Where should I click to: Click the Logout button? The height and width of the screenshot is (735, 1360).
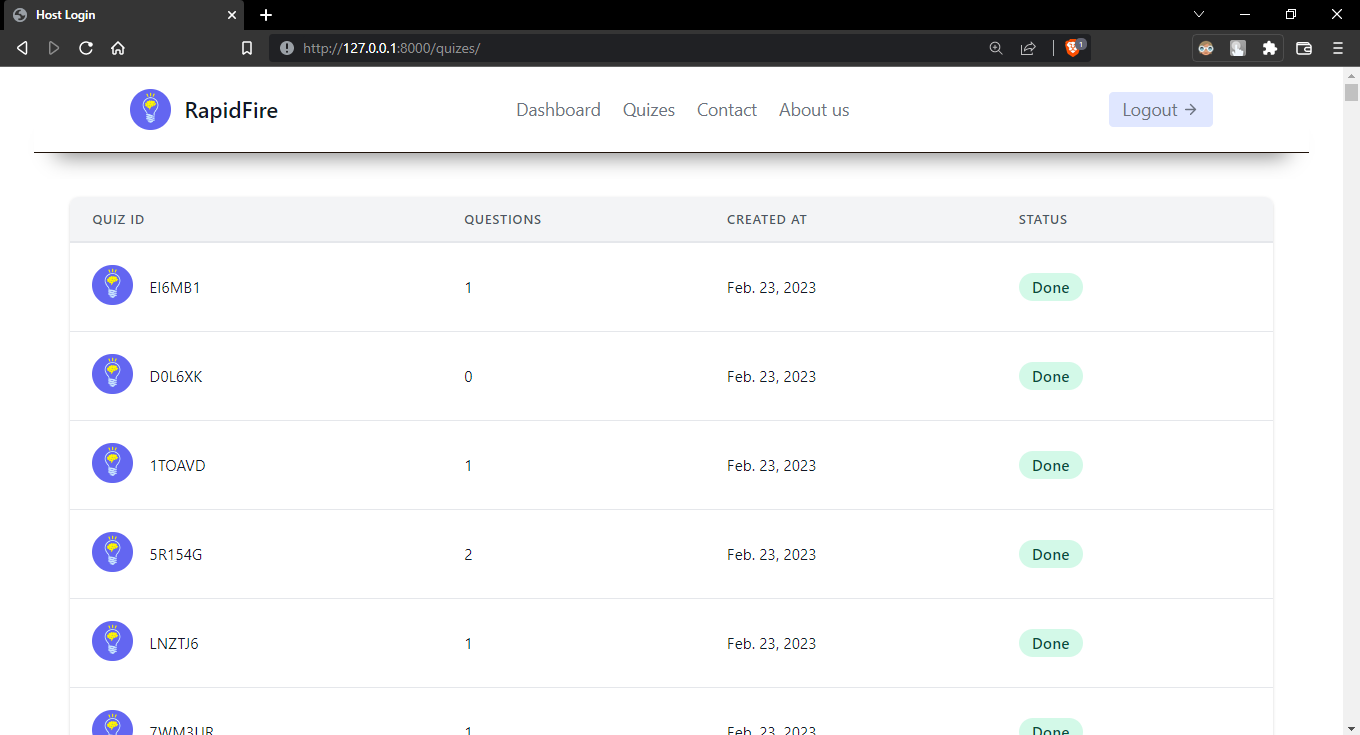pos(1160,109)
